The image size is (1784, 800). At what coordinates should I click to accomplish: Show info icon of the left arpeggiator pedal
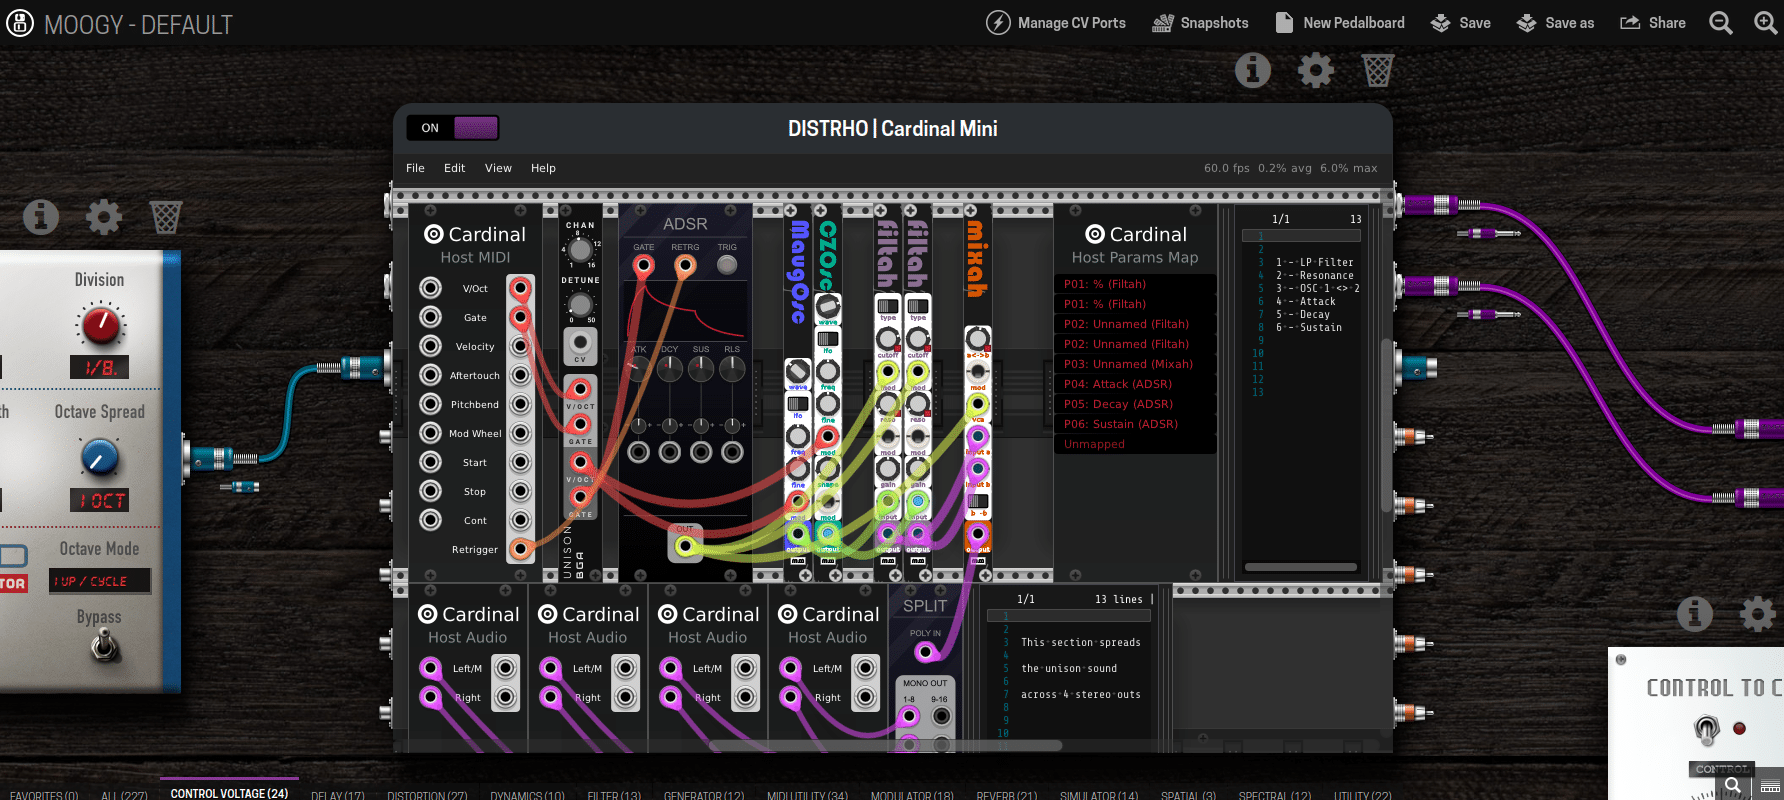[41, 216]
